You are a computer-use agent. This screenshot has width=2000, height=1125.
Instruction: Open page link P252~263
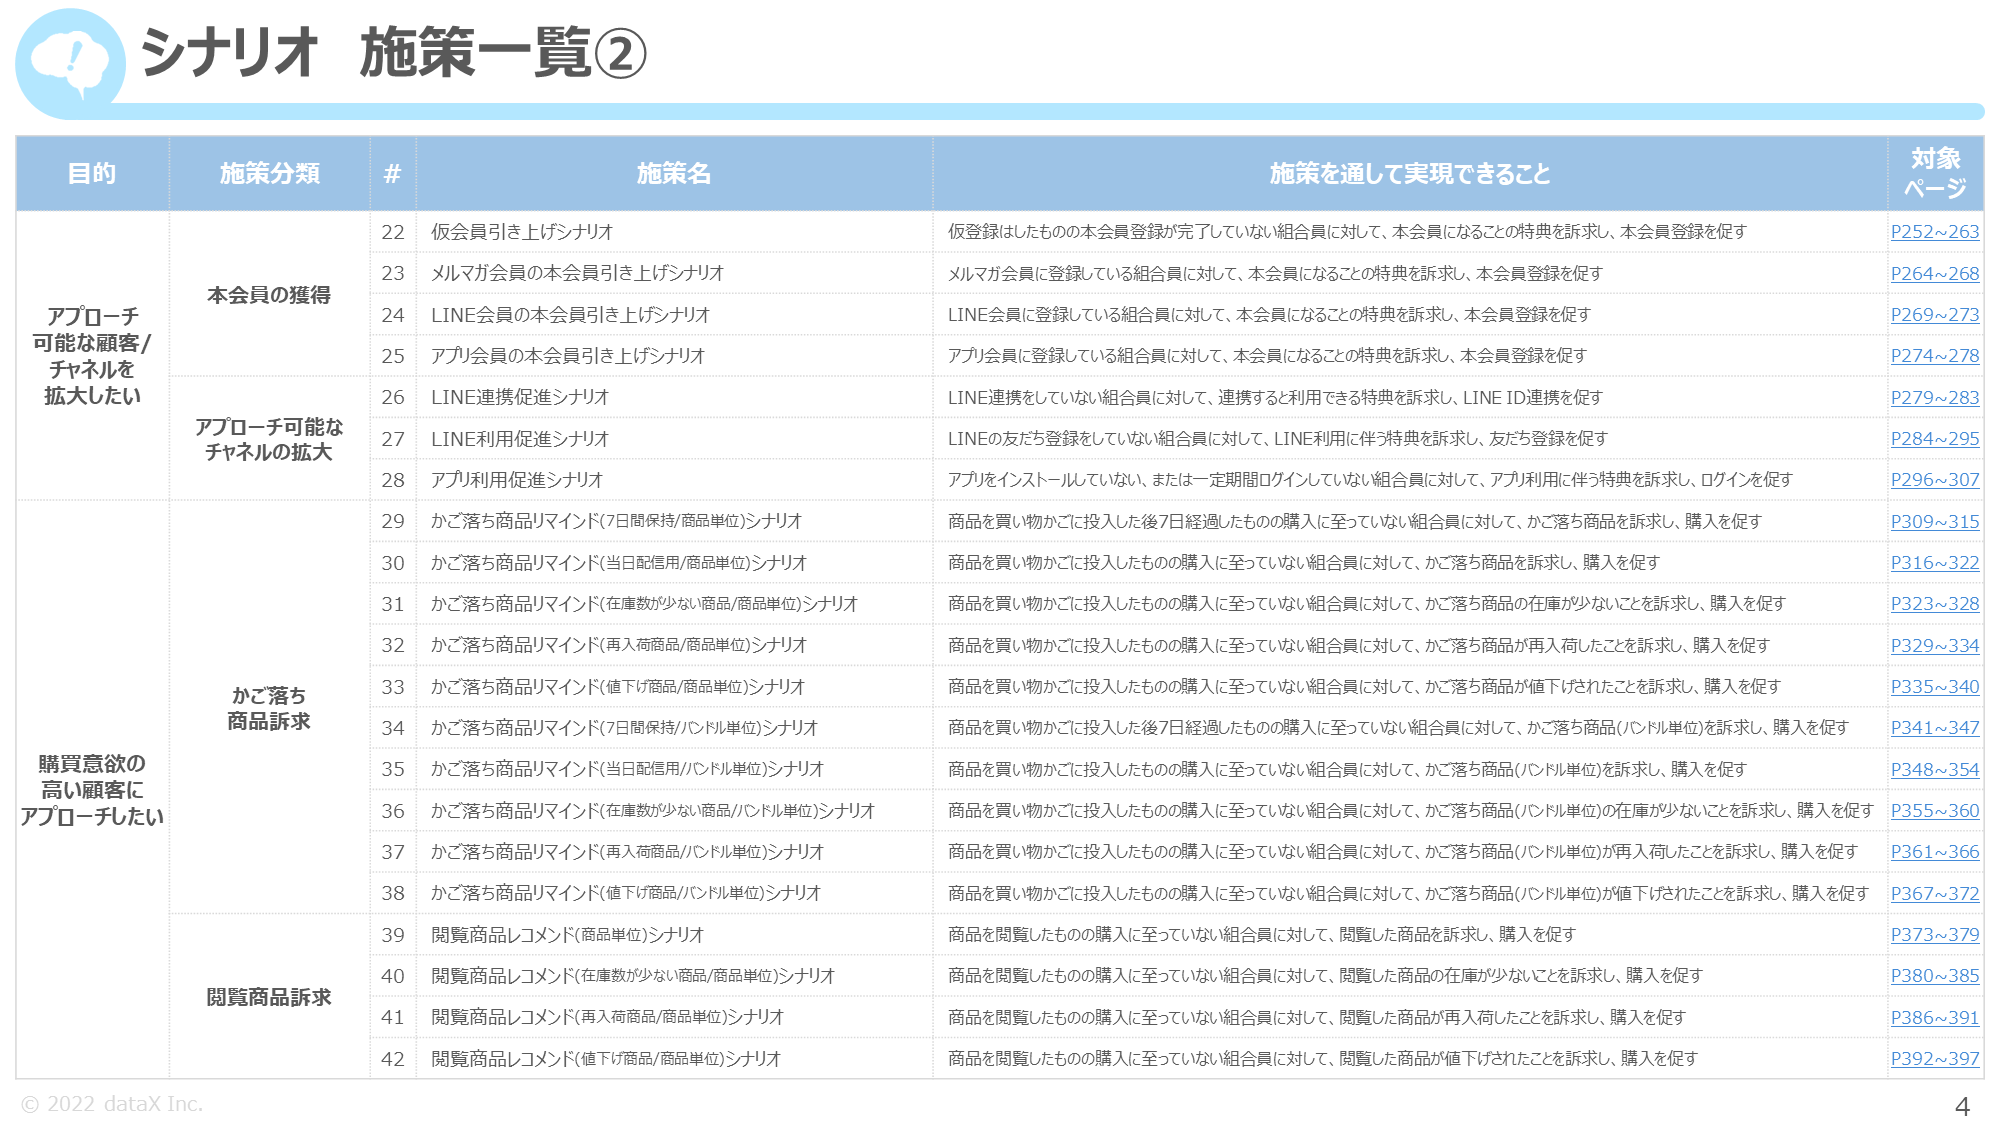(1934, 232)
